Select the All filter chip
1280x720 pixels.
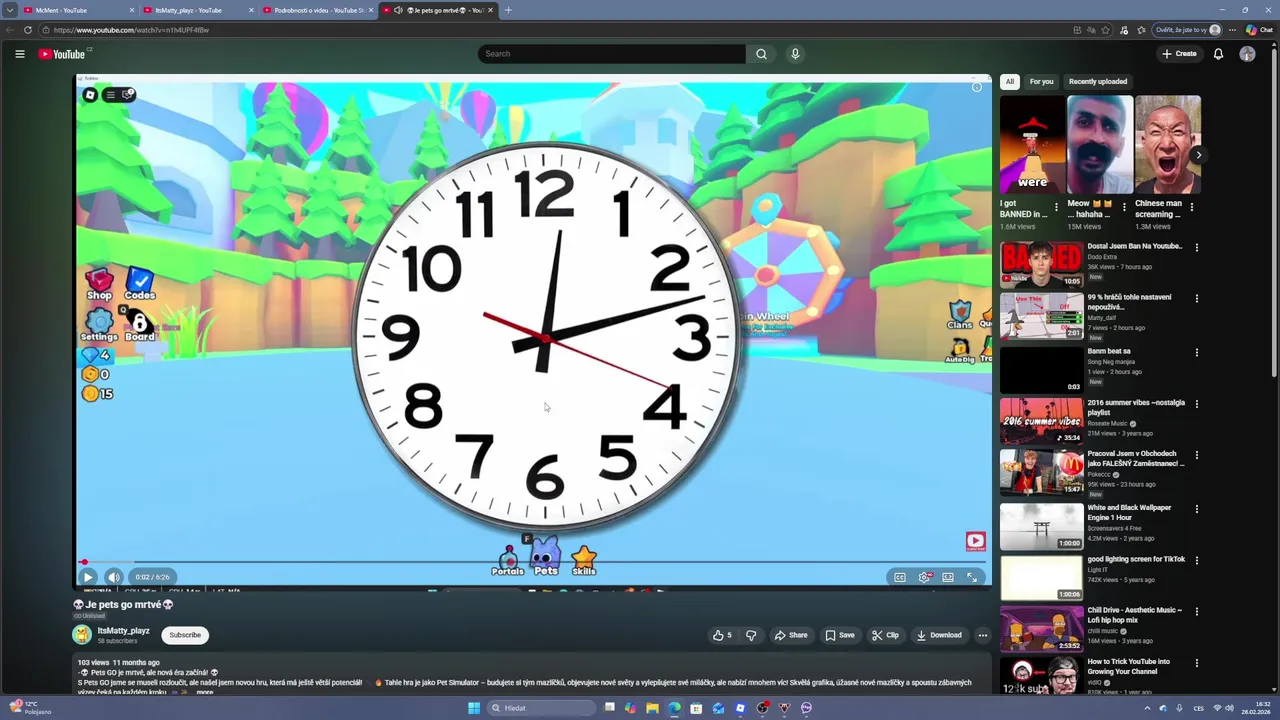(1010, 82)
